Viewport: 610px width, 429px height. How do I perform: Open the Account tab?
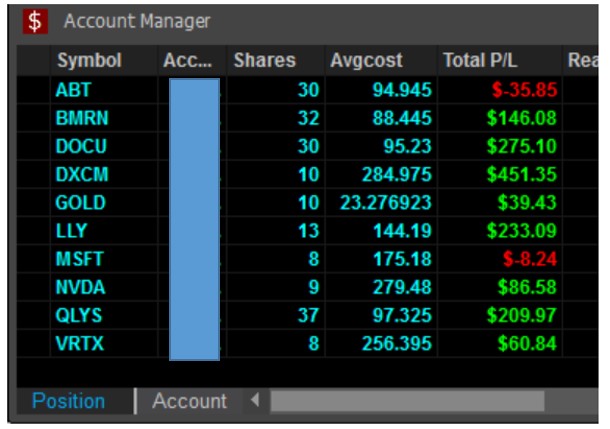[x=189, y=401]
